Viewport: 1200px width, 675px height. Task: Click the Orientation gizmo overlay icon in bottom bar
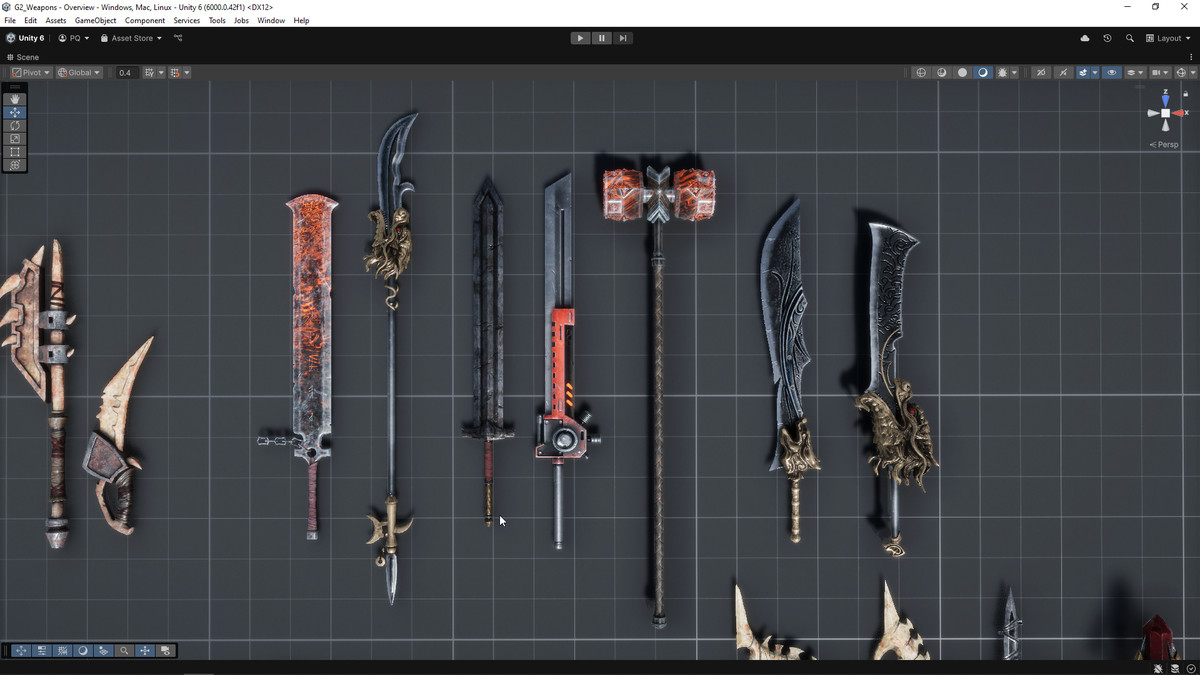[x=145, y=650]
